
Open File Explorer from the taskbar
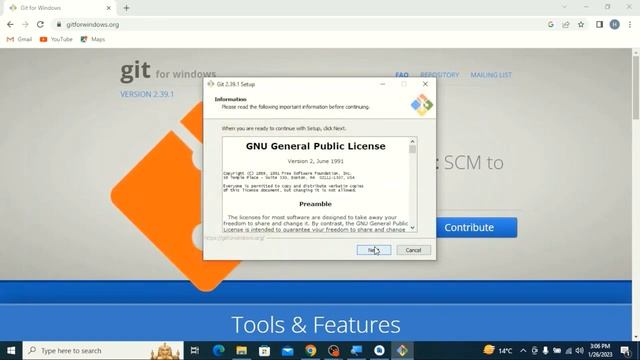coord(242,351)
